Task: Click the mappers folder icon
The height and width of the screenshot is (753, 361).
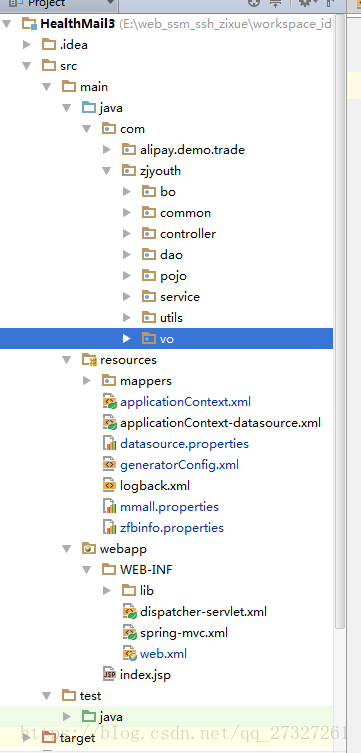Action: click(109, 380)
